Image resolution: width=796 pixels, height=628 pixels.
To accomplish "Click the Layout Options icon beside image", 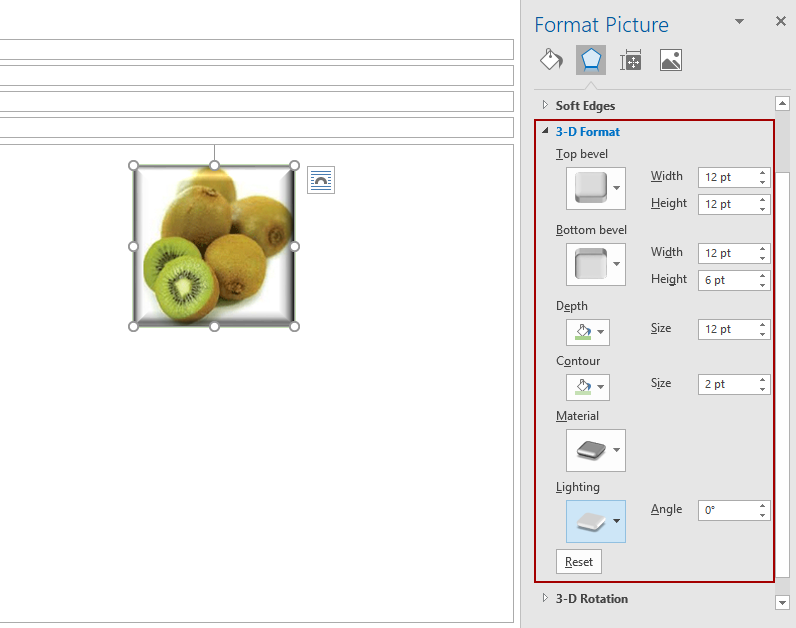I will tap(321, 180).
